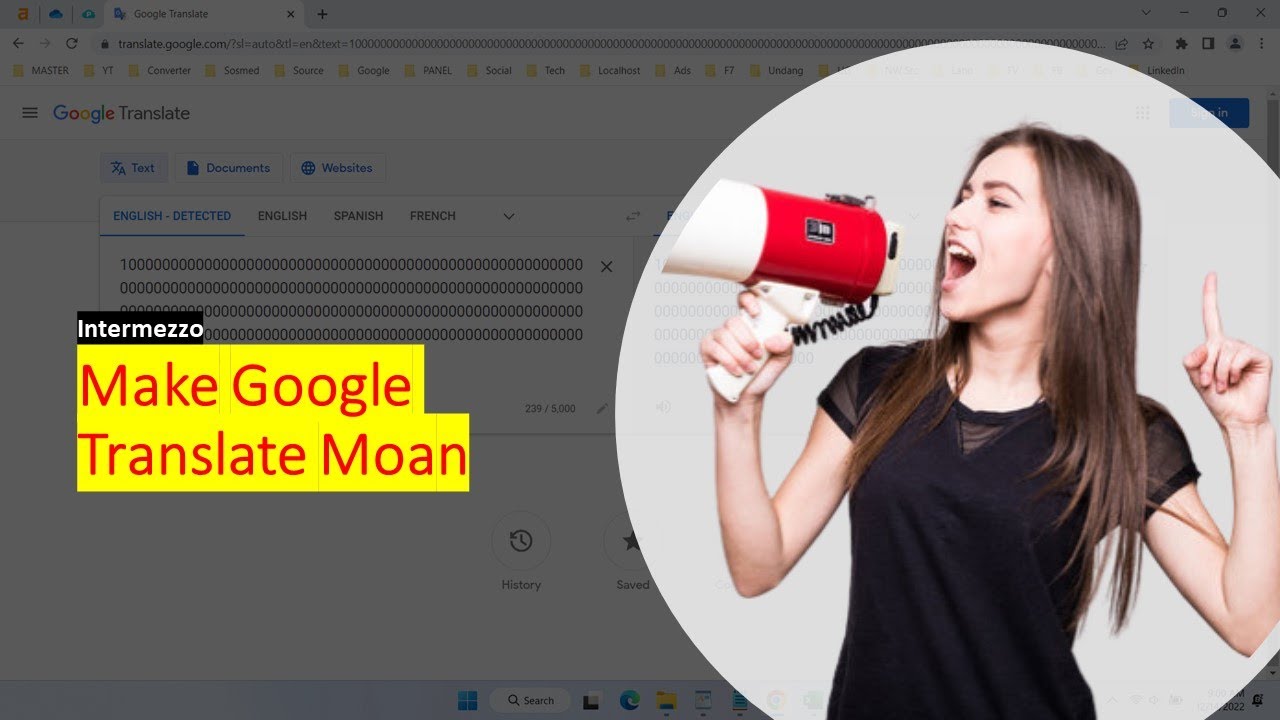This screenshot has width=1280, height=720.
Task: Open the MASTER bookmarks folder
Action: coord(42,71)
